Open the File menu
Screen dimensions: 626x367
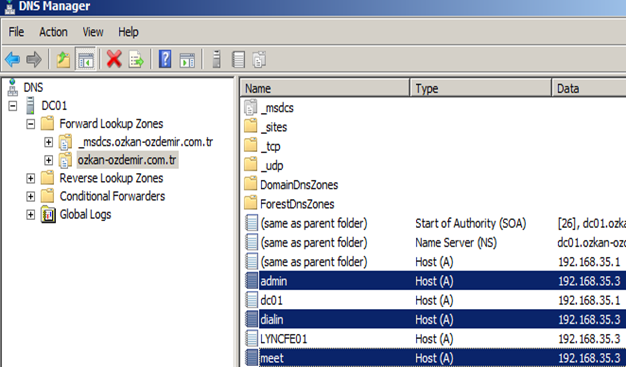[x=16, y=32]
